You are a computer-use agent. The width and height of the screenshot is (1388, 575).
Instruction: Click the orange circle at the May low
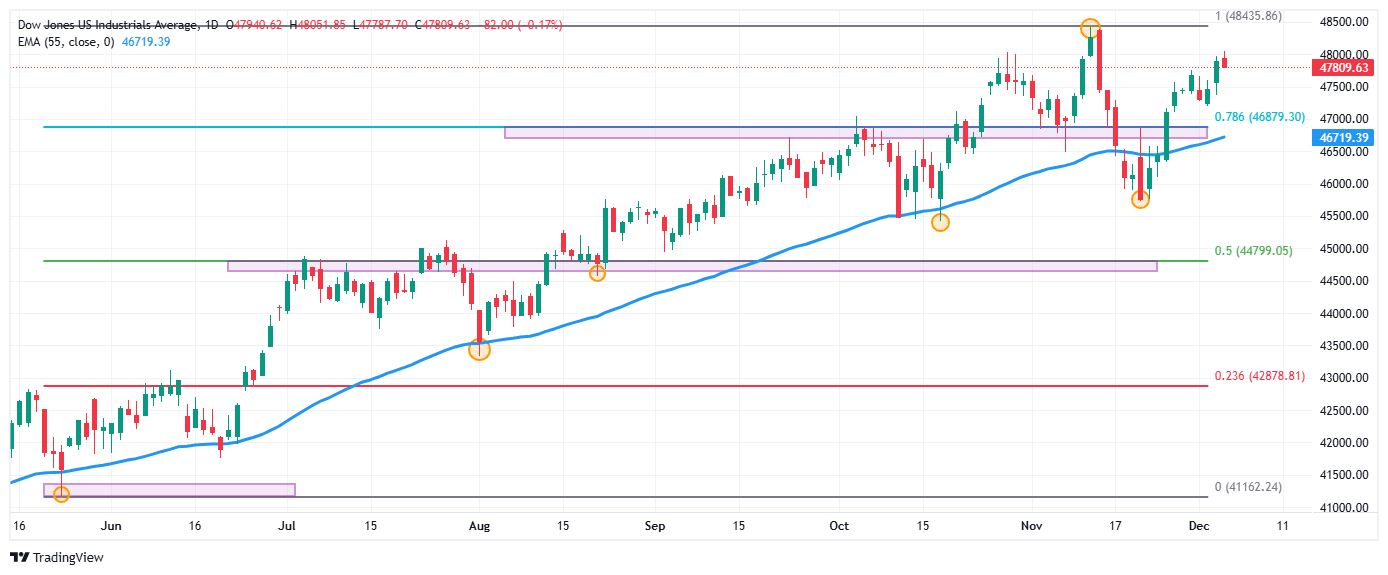click(x=61, y=493)
